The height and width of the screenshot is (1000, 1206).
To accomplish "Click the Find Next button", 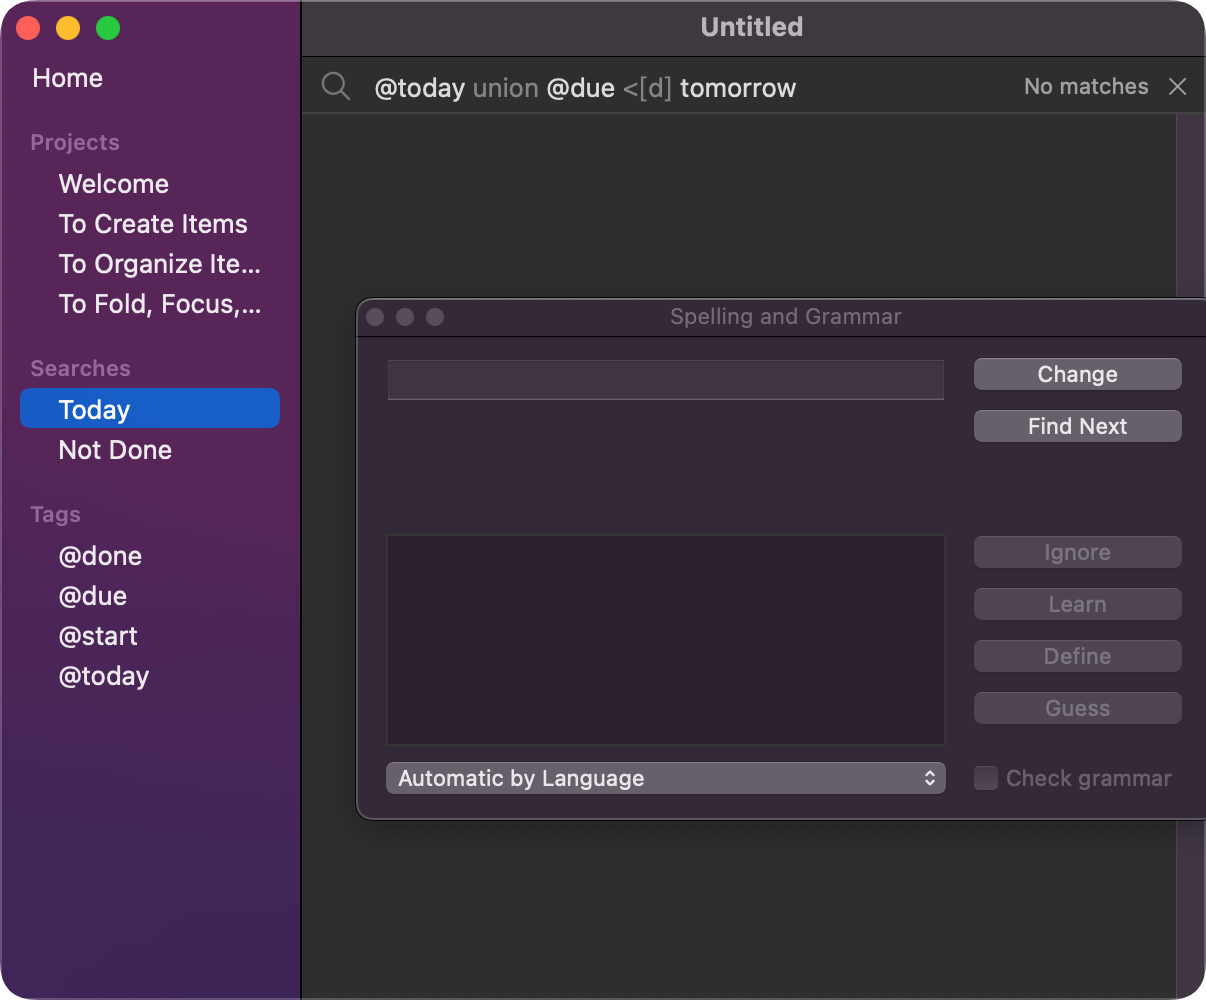I will 1077,426.
